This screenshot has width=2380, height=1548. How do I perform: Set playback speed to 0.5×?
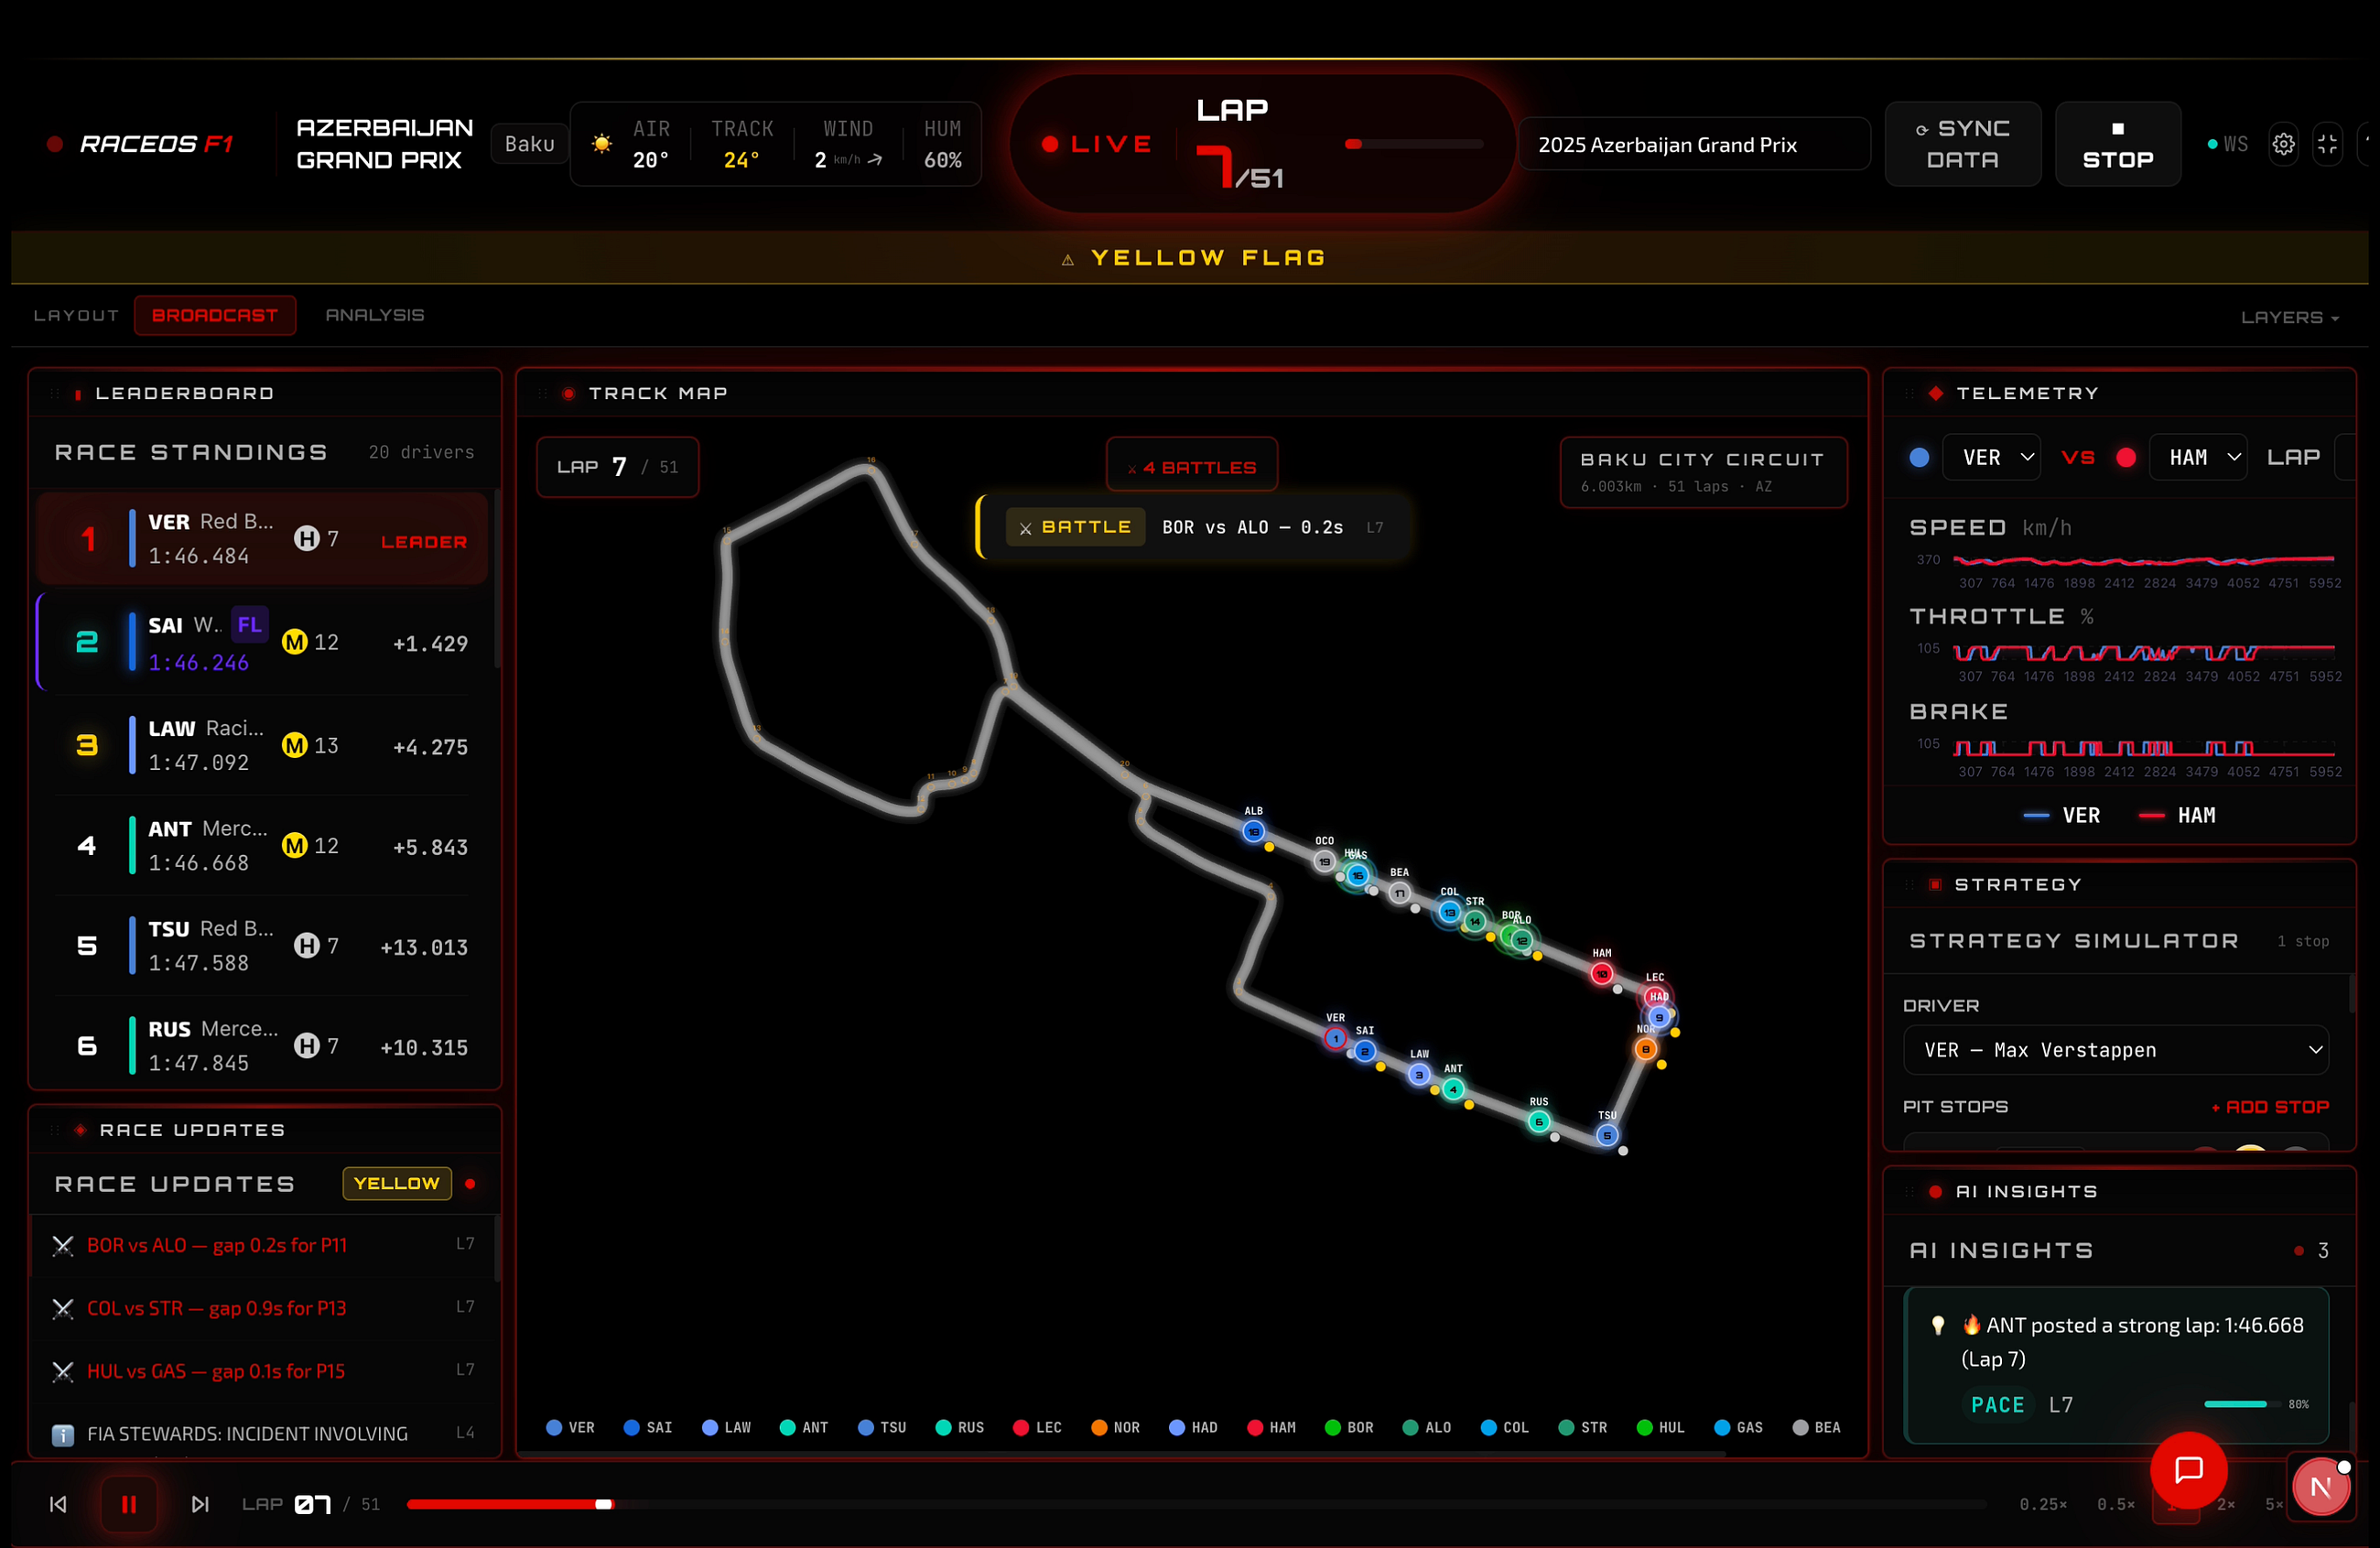tap(2116, 1503)
